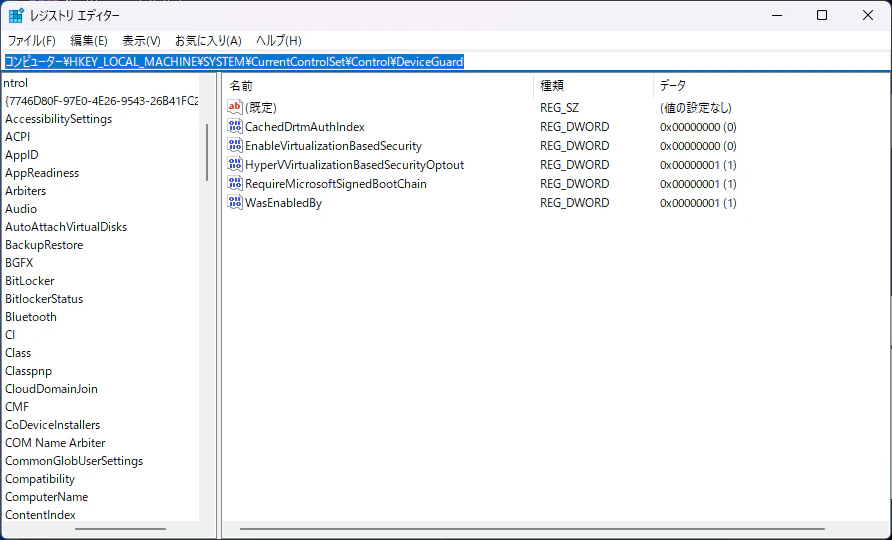
Task: Select the {7746D80F-97E0-4E26... key in tree
Action: [102, 101]
